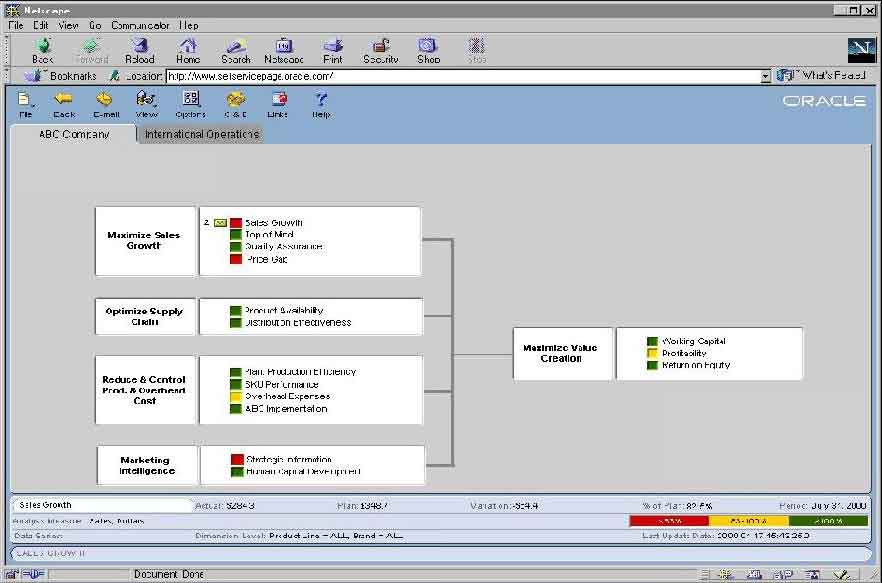Viewport: 882px width, 583px height.
Task: Click the Netscape Reload toolbar icon
Action: (140, 50)
